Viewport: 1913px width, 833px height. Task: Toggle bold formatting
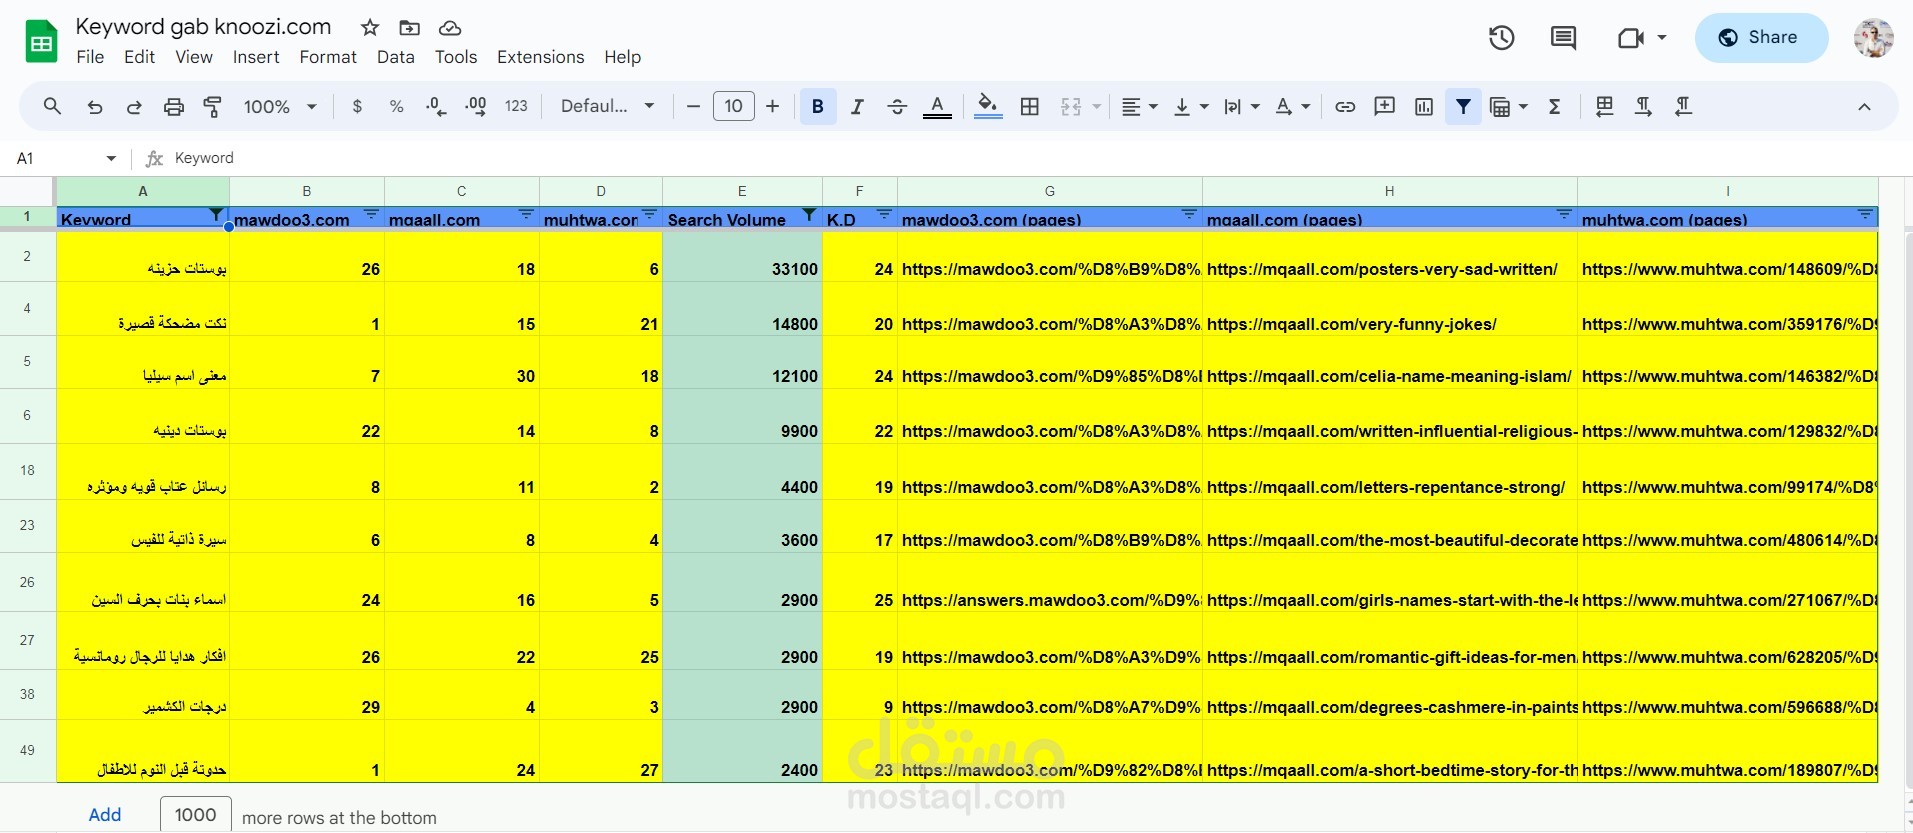pos(818,107)
